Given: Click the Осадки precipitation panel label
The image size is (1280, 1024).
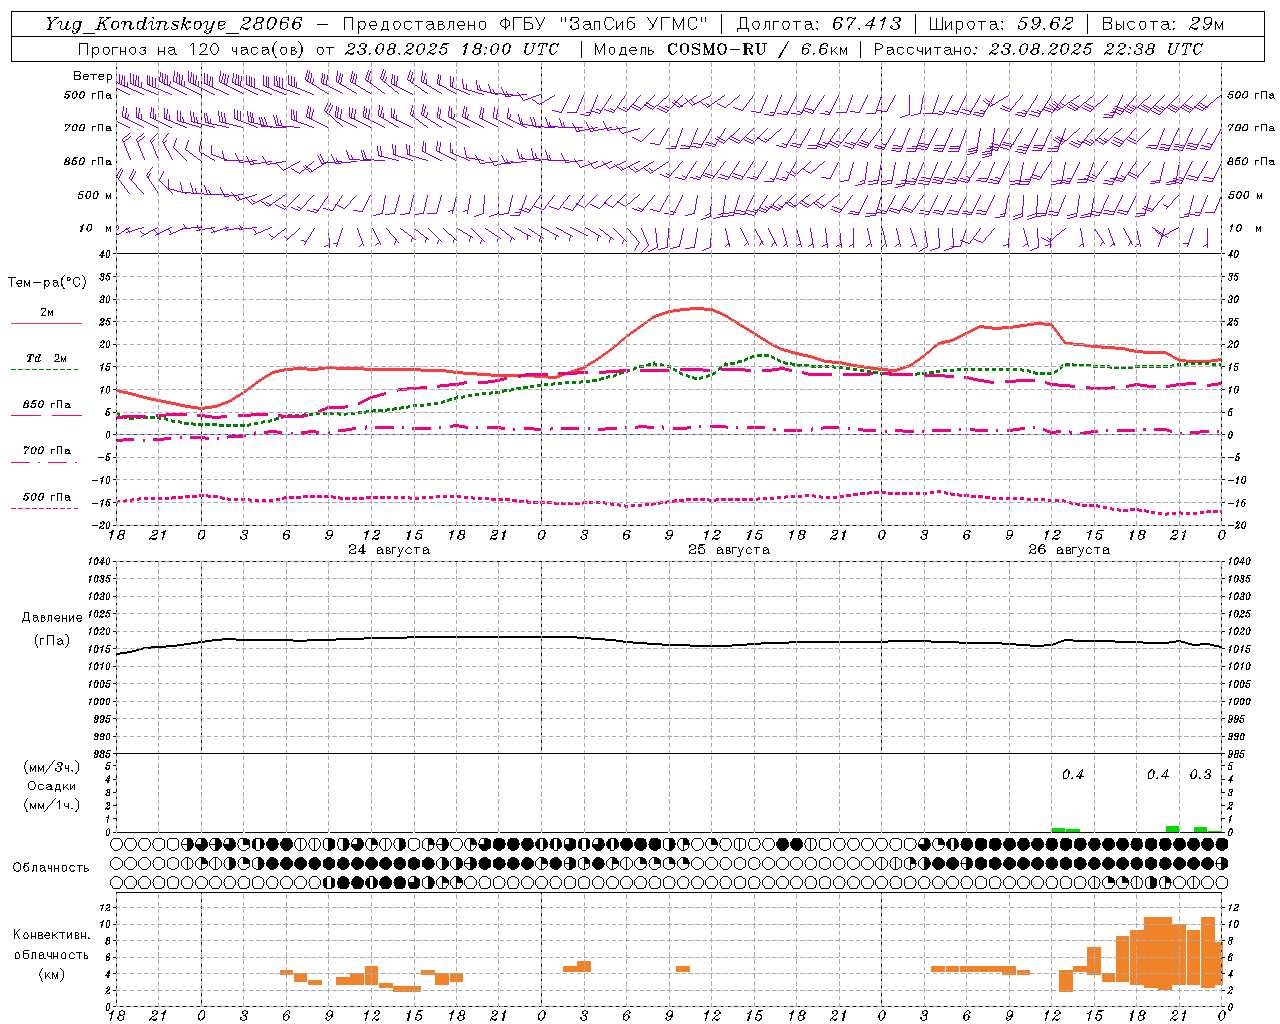Looking at the screenshot, I should click(x=51, y=786).
